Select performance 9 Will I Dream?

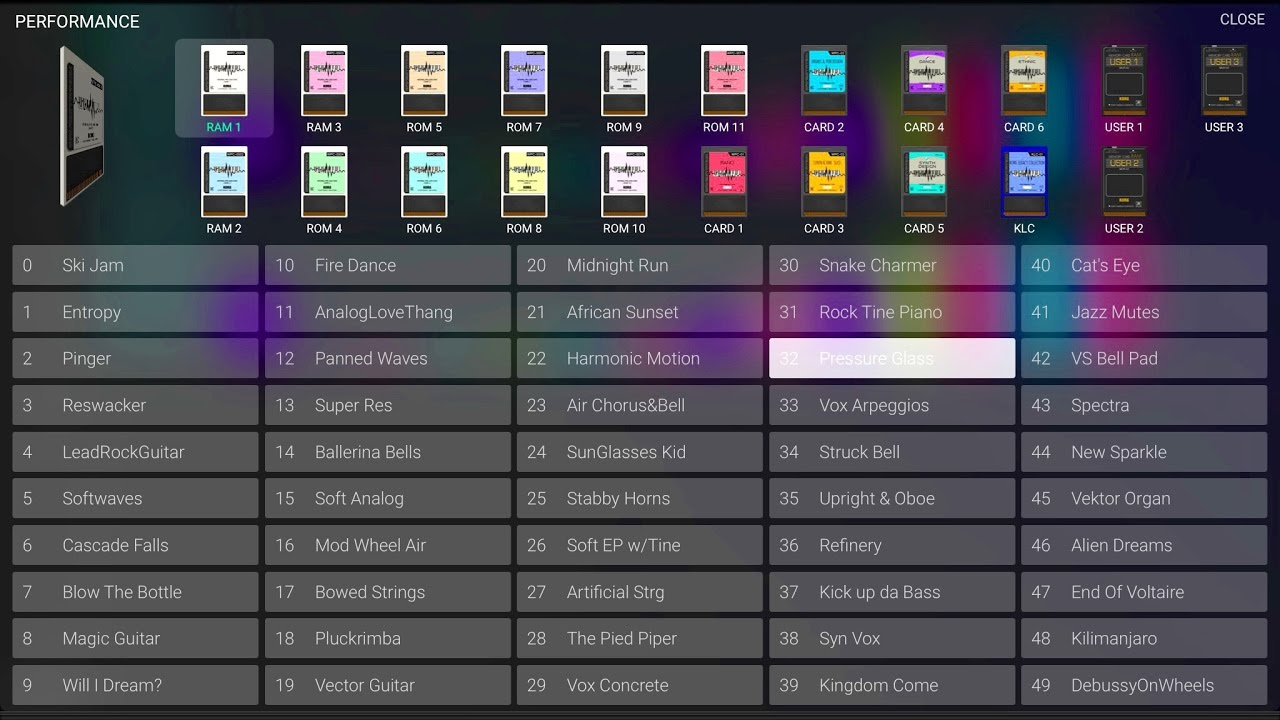(x=135, y=685)
